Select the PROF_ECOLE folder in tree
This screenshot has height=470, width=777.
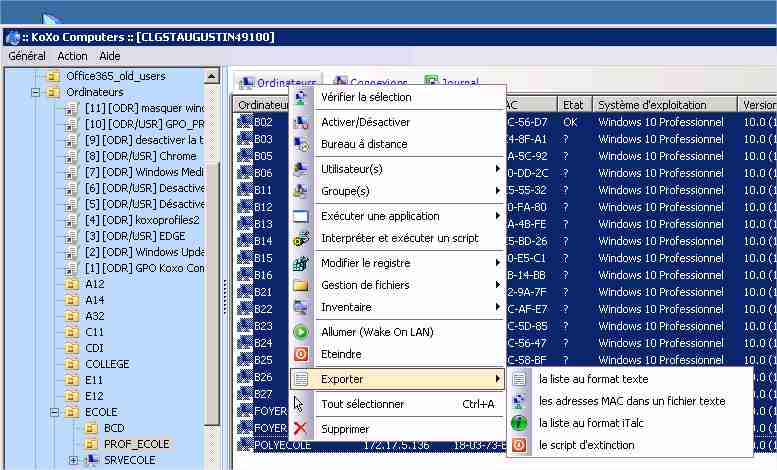[137, 444]
